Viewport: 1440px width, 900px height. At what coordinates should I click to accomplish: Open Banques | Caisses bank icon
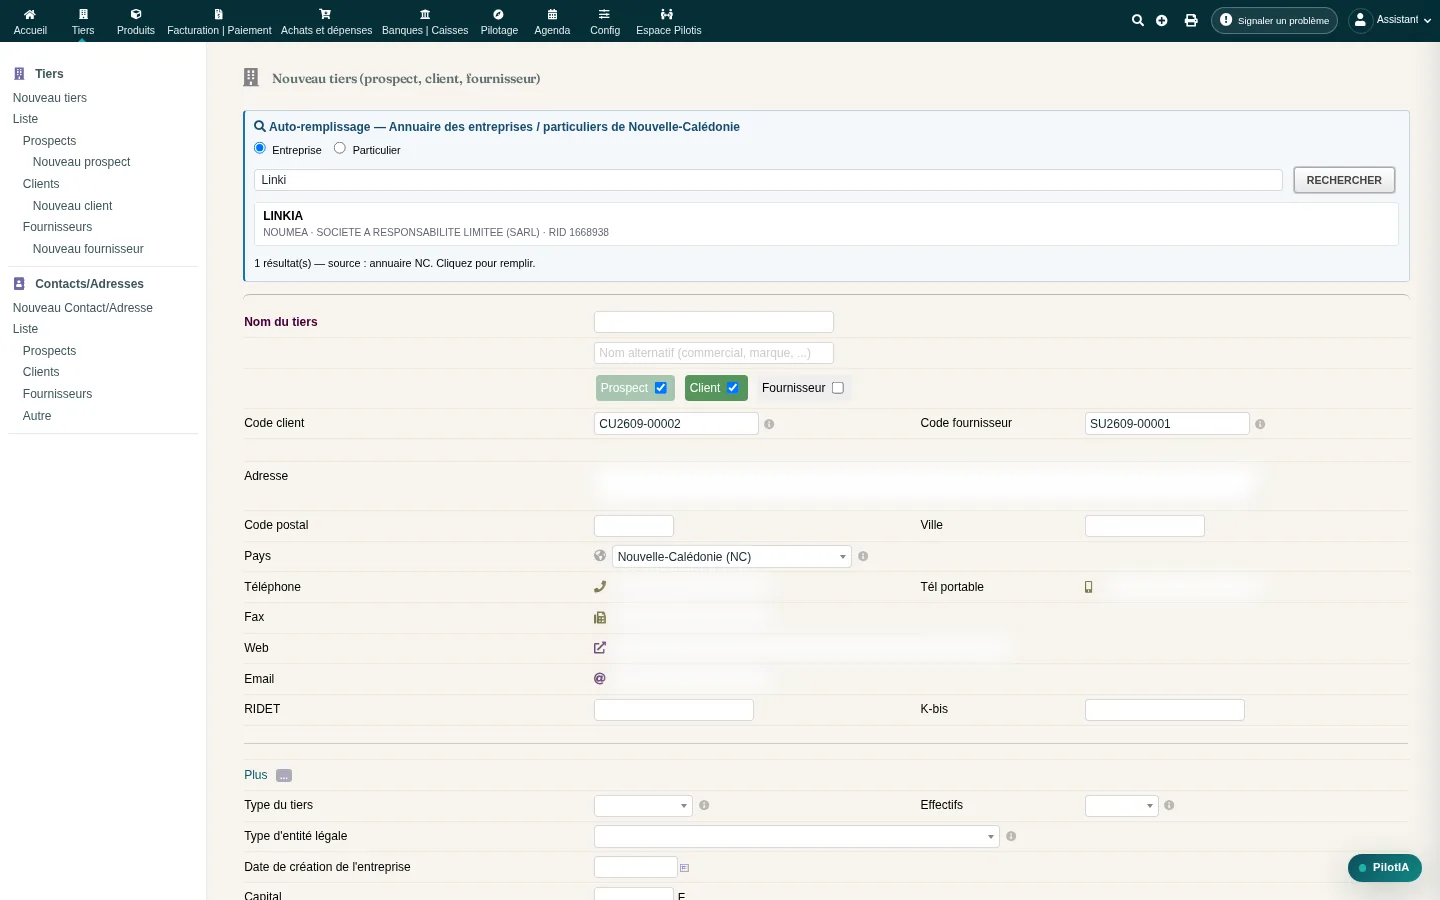point(425,14)
